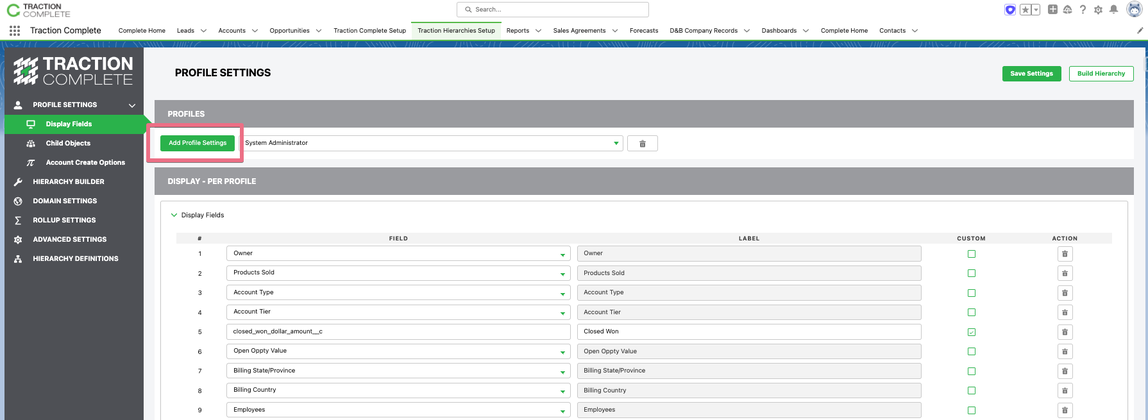This screenshot has width=1148, height=420.
Task: Delete the Account Tier field row
Action: [1065, 312]
